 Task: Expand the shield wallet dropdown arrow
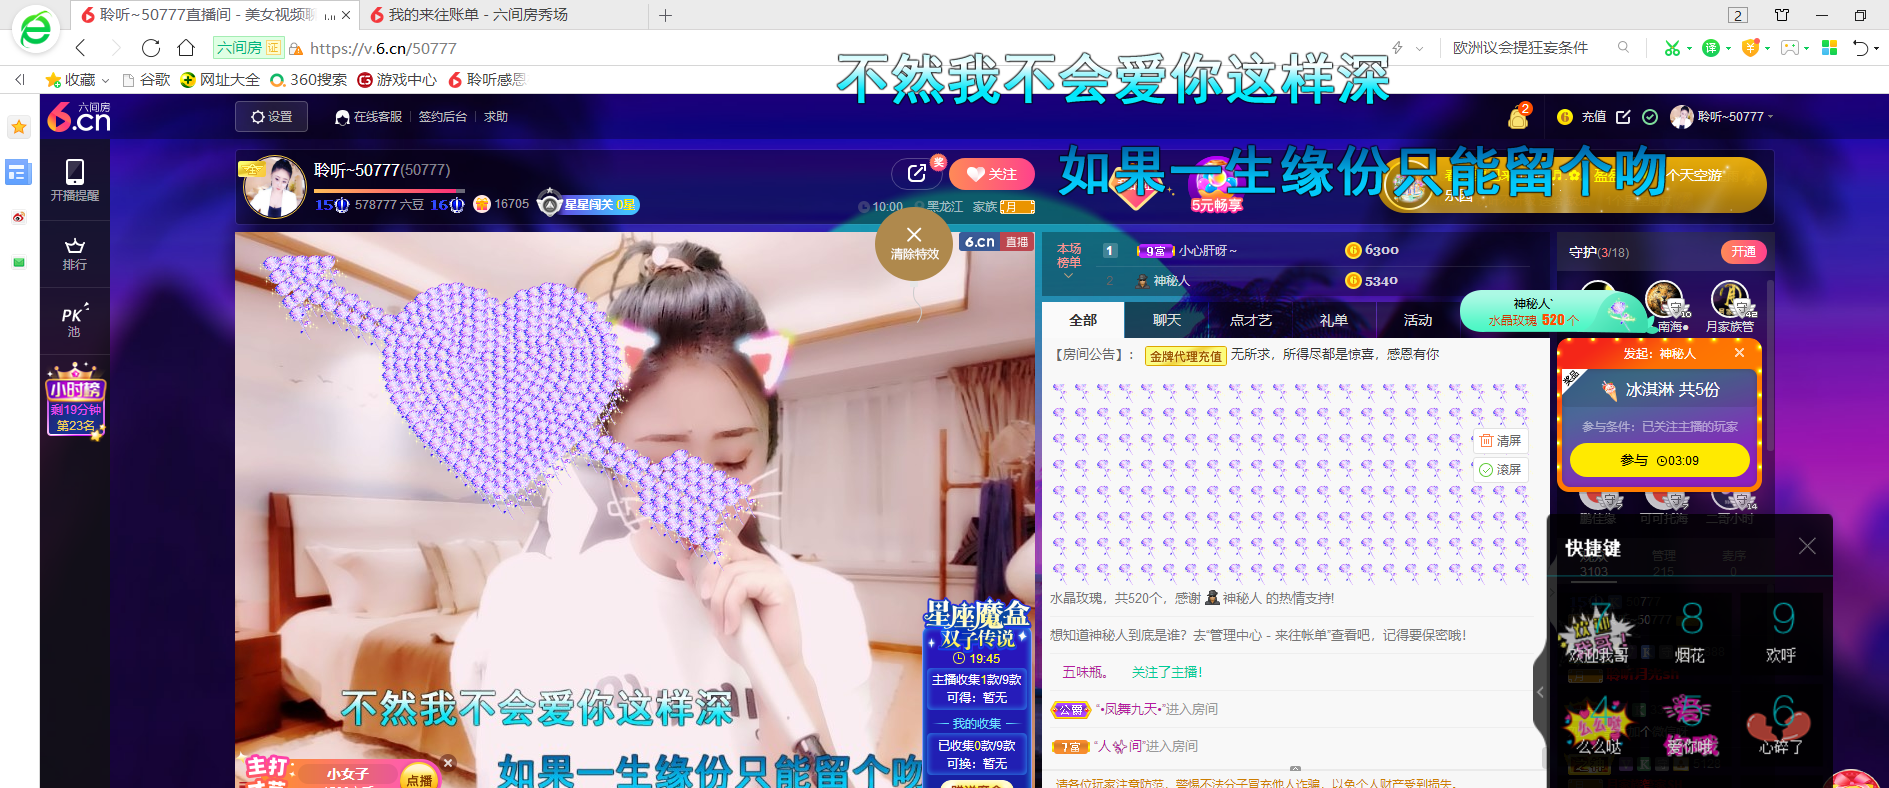point(1767,48)
